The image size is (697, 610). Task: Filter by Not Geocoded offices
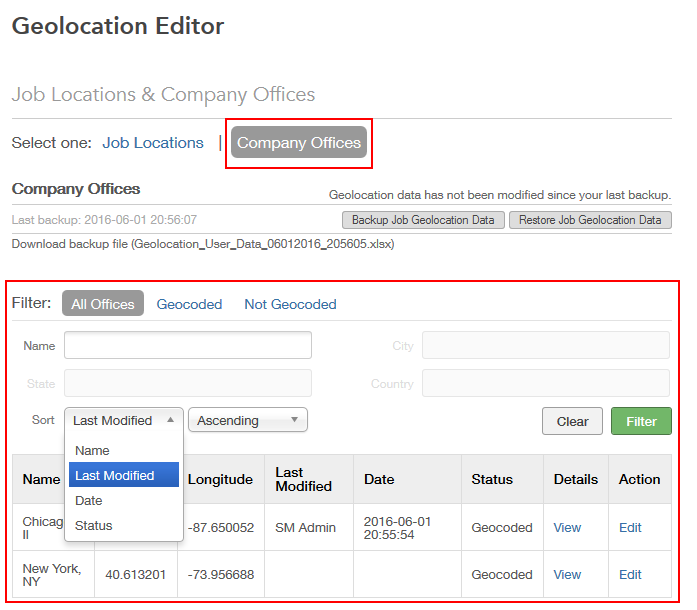(x=290, y=304)
